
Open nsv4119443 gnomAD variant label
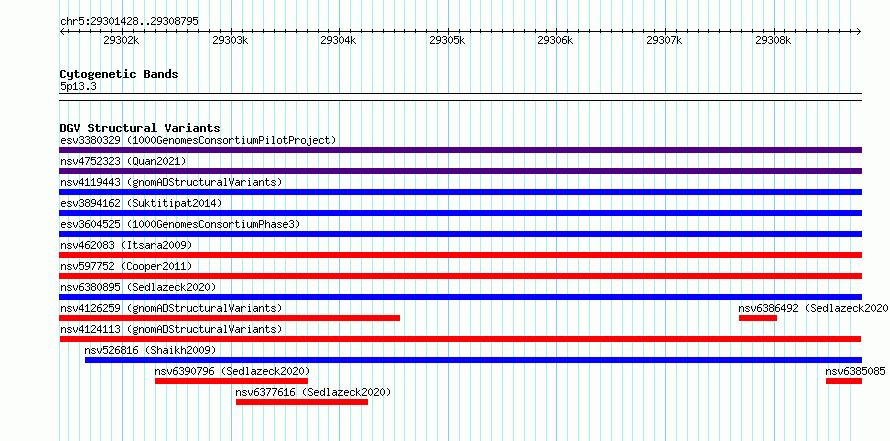pos(171,182)
